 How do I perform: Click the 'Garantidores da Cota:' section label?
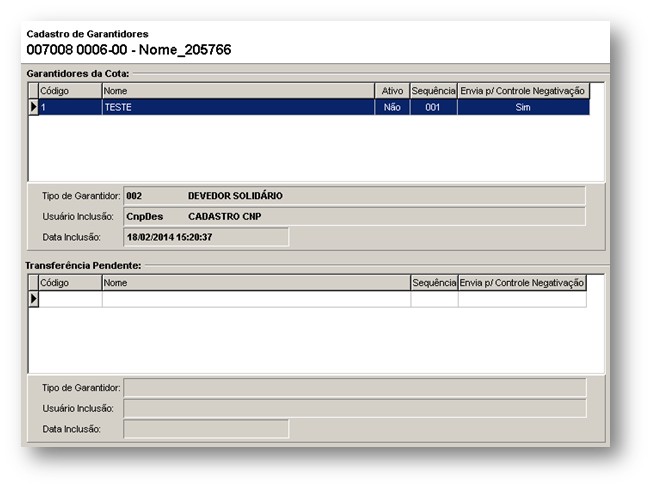click(x=78, y=74)
